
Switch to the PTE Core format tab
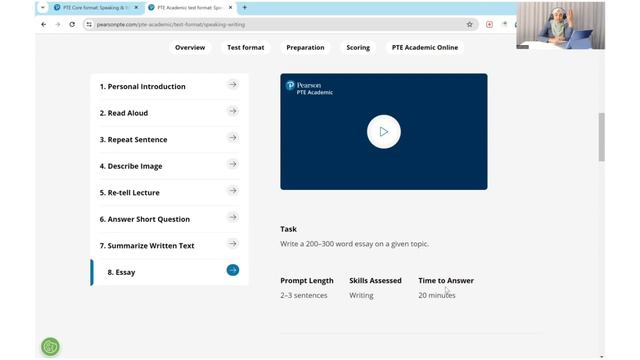click(96, 7)
